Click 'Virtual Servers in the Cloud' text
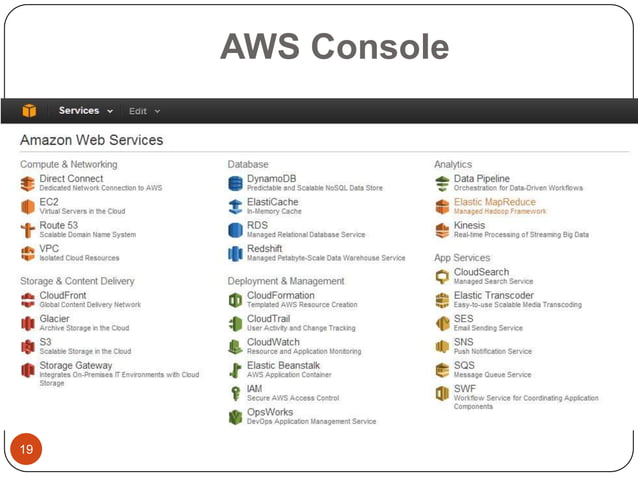The width and height of the screenshot is (638, 478). (x=82, y=211)
